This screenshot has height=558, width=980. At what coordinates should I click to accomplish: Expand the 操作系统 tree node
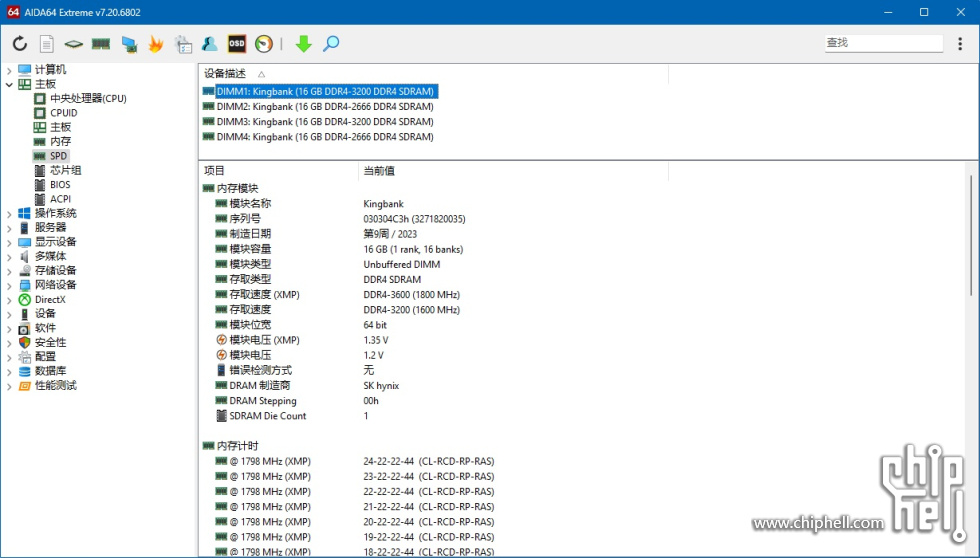tap(9, 214)
